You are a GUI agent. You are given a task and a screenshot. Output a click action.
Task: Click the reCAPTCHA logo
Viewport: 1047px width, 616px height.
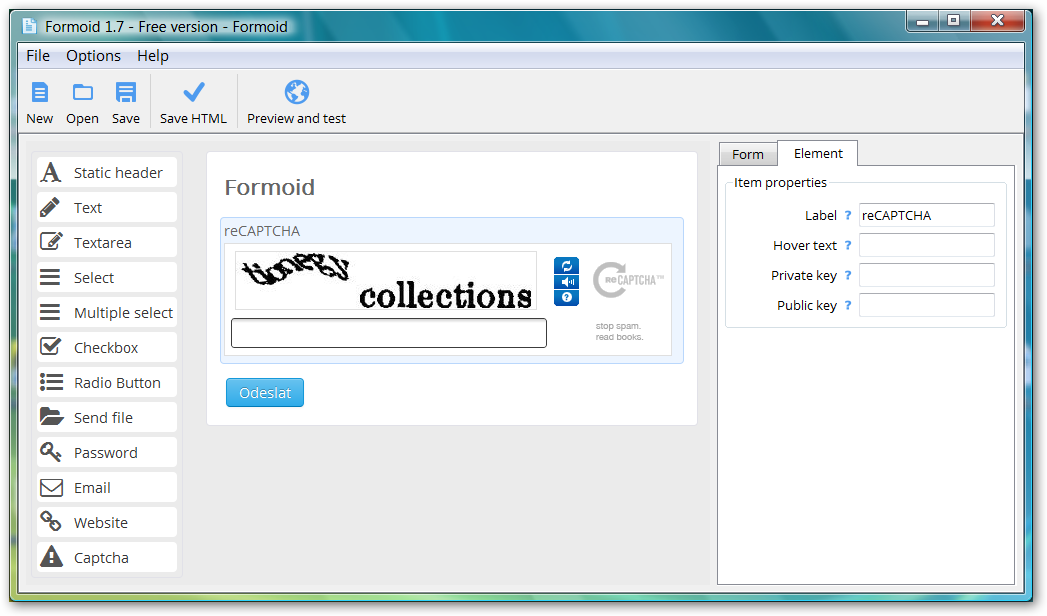coord(628,281)
